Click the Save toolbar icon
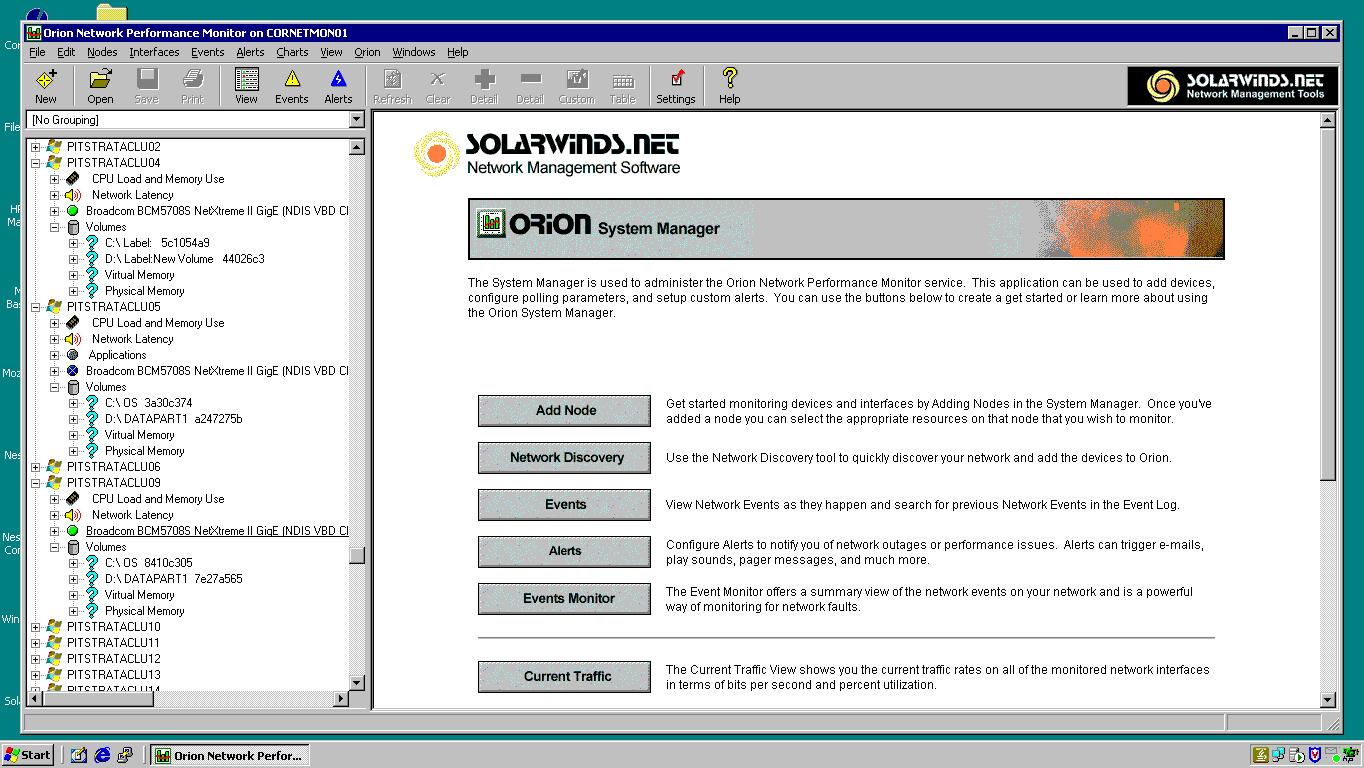1364x768 pixels. (146, 86)
